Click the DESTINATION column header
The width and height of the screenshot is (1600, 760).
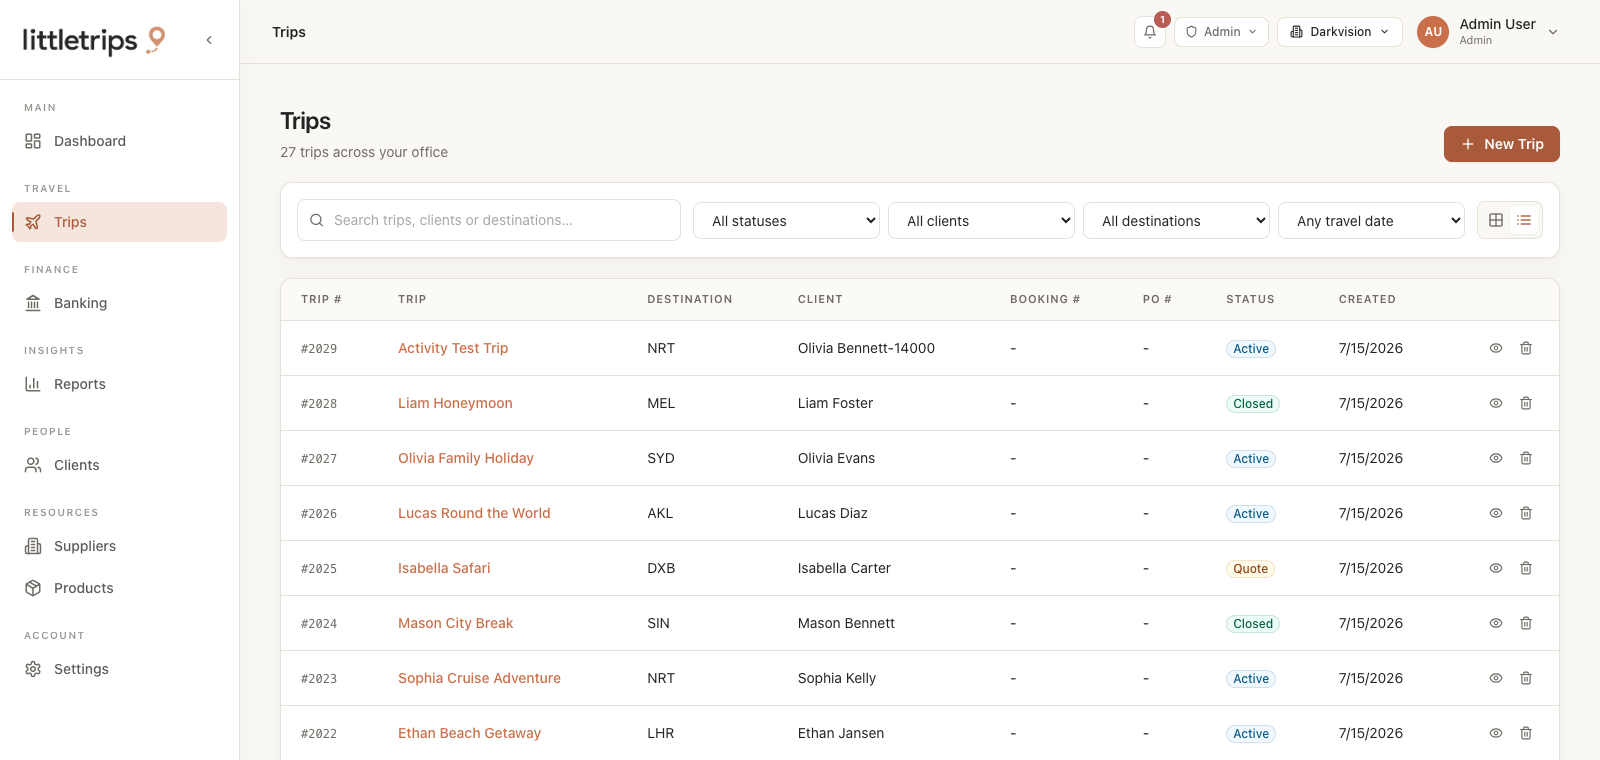click(690, 299)
